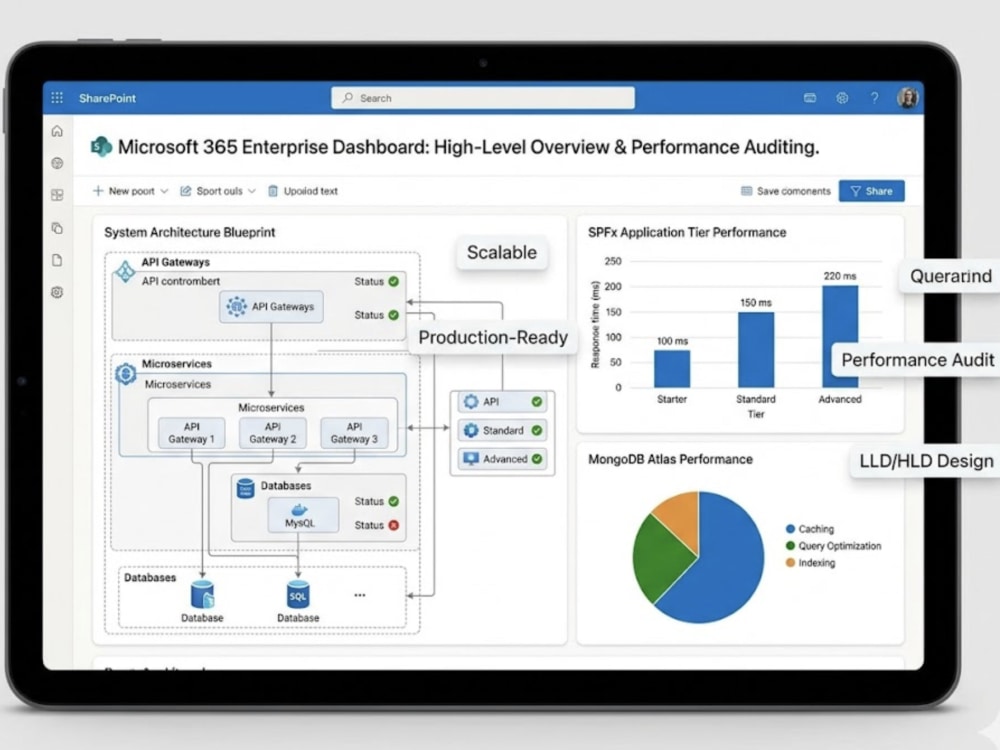Click the ellipsis in Databases row
Viewport: 1000px width, 750px height.
[360, 595]
